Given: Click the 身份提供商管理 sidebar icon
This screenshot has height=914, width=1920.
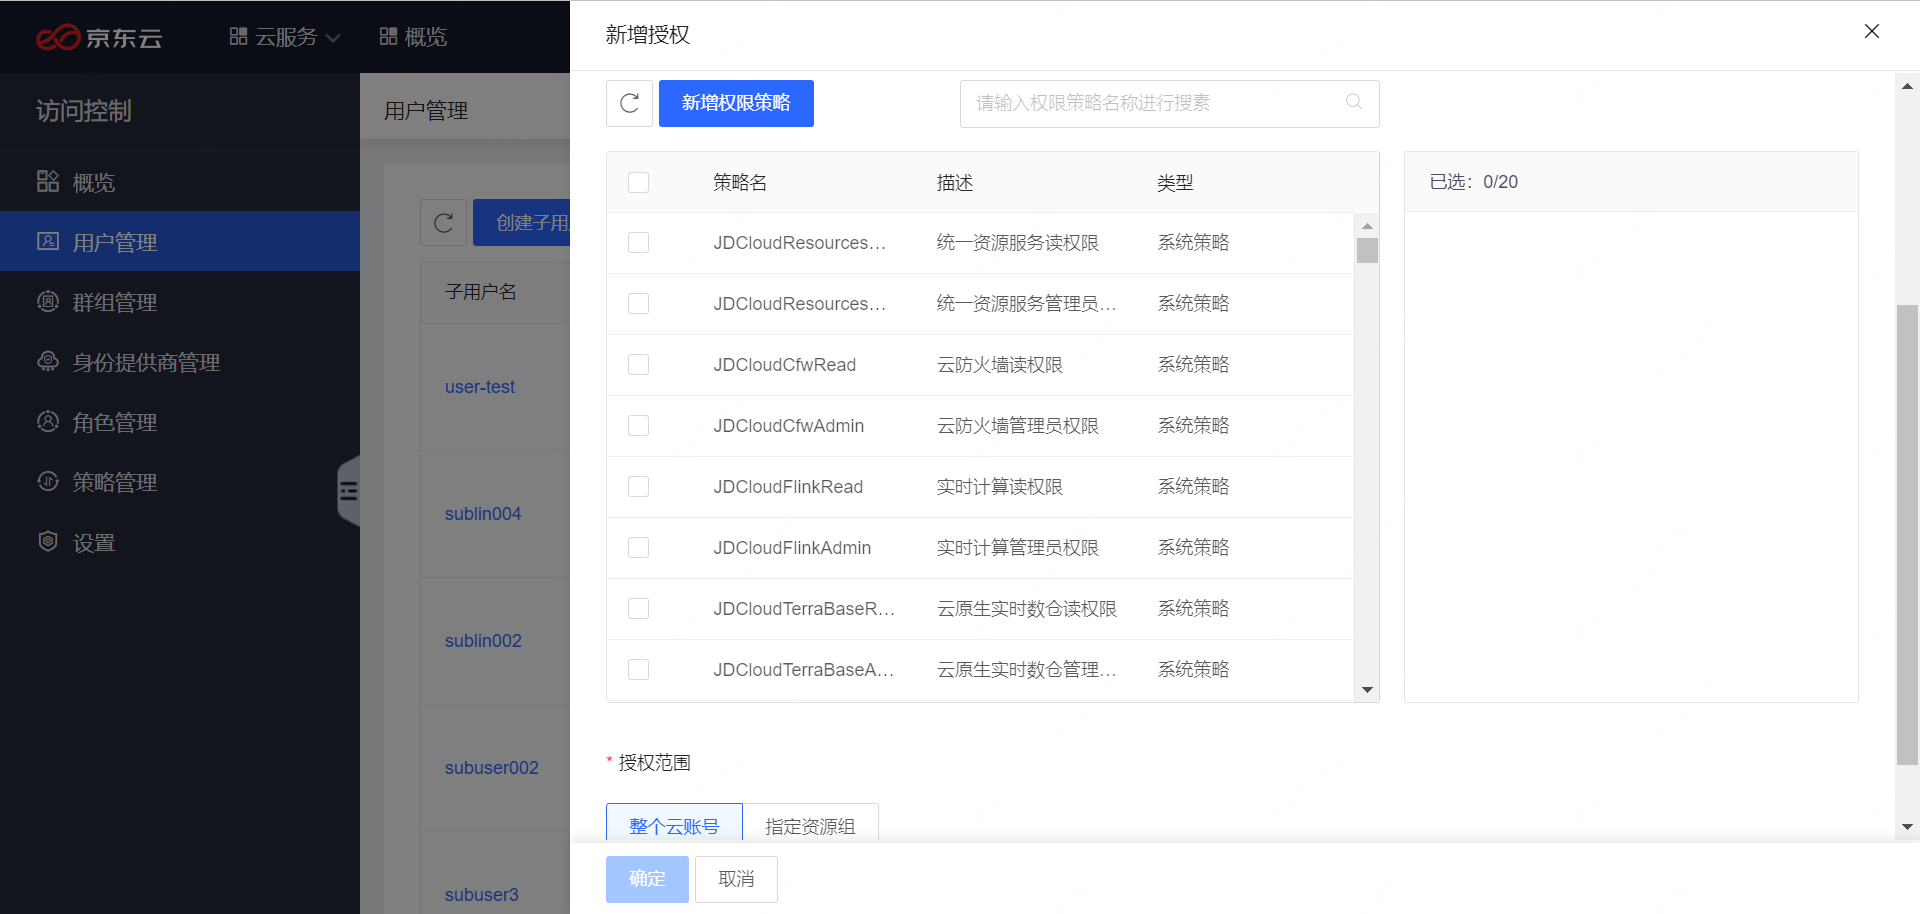Looking at the screenshot, I should [48, 361].
